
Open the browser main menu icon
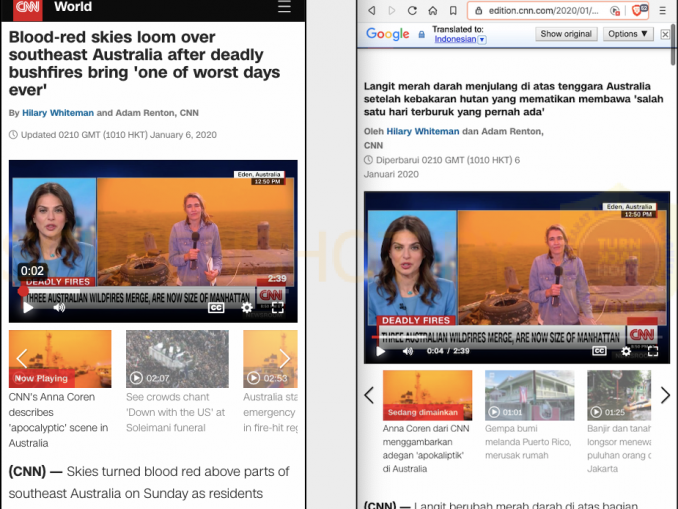662,11
